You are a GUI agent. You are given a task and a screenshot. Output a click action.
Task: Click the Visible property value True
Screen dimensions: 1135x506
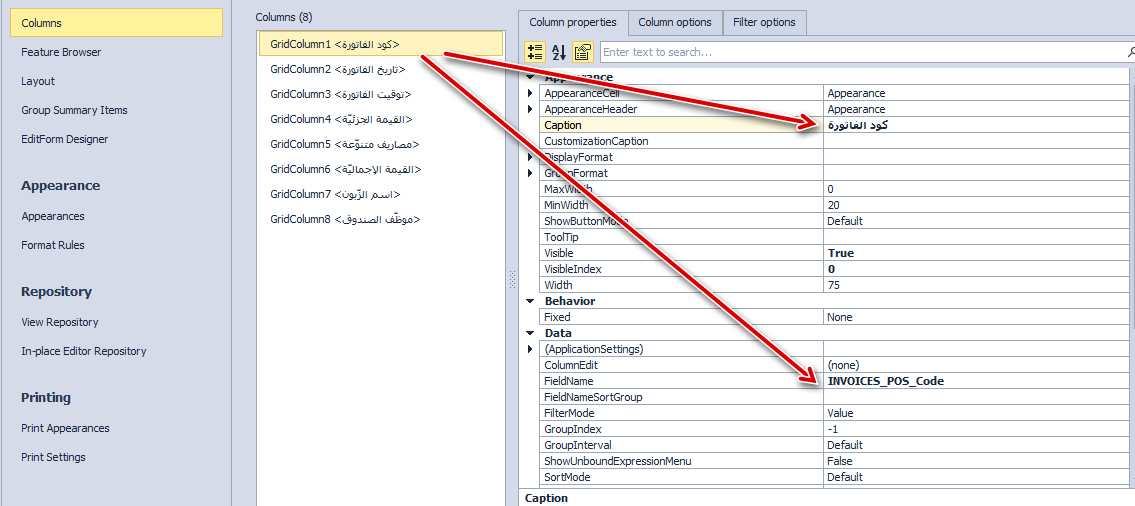coord(841,253)
